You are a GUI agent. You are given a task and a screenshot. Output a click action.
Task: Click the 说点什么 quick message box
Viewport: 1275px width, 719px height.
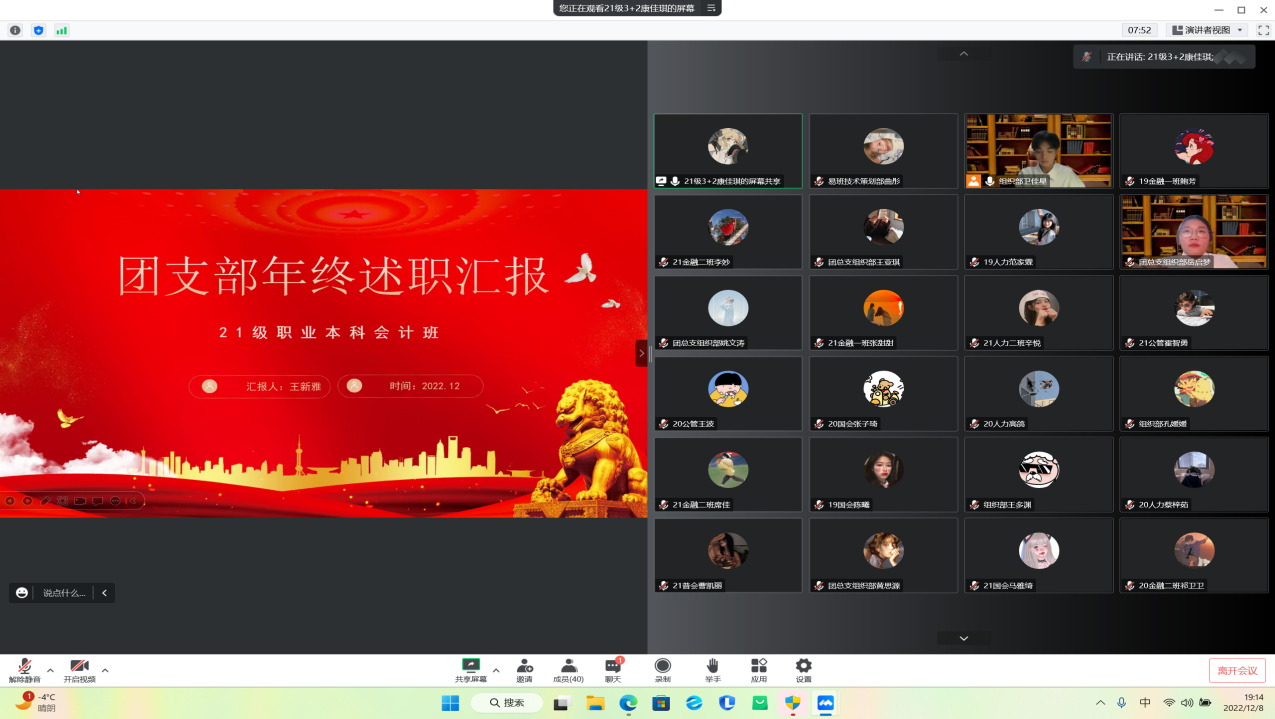[64, 593]
